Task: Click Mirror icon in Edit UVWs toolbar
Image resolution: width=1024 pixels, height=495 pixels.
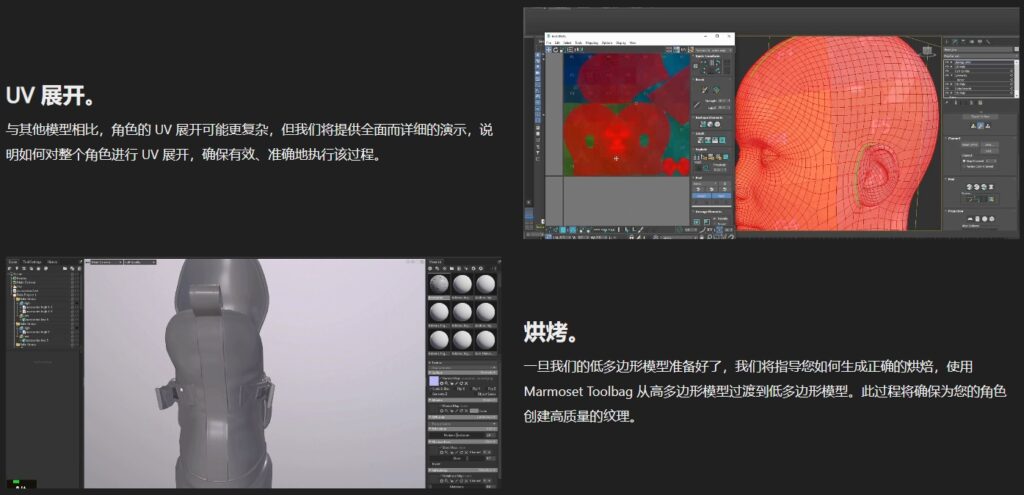Action: 578,50
